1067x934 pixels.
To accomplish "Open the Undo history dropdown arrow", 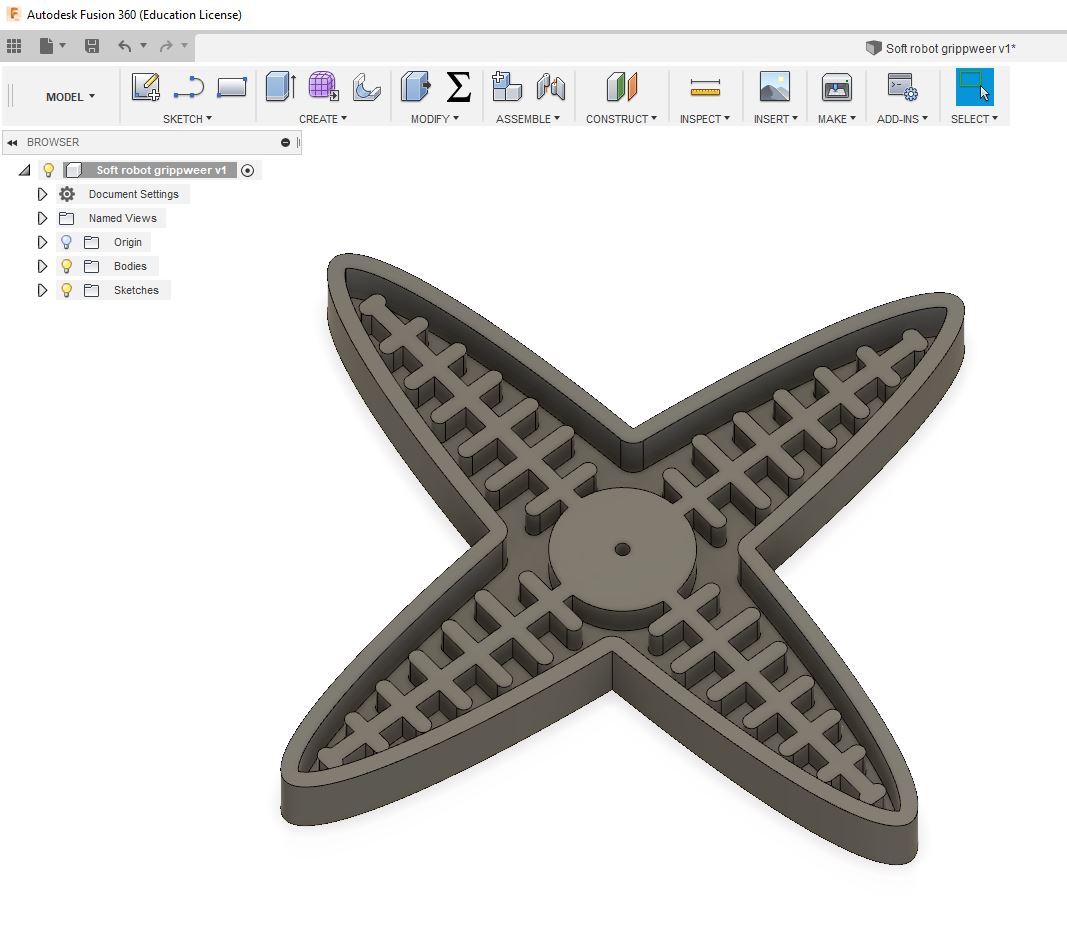I will 144,46.
